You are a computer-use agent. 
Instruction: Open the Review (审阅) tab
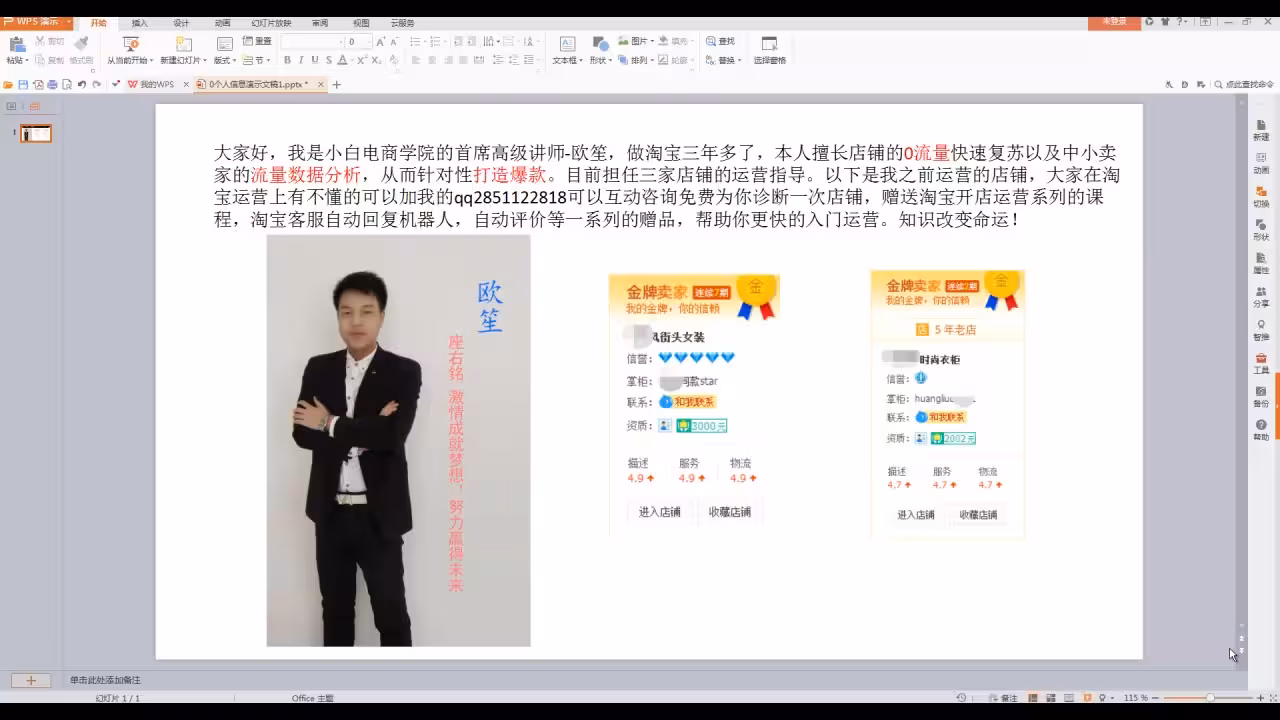(x=320, y=22)
